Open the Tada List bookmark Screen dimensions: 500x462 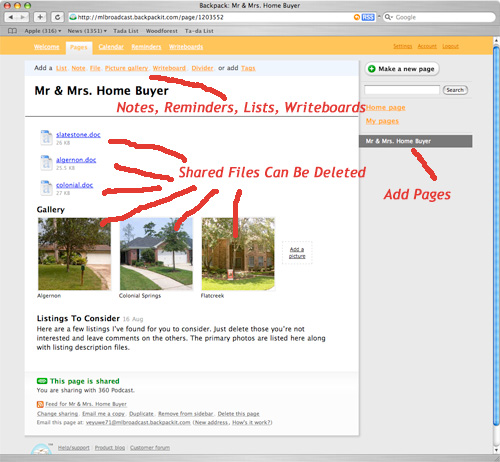[126, 31]
